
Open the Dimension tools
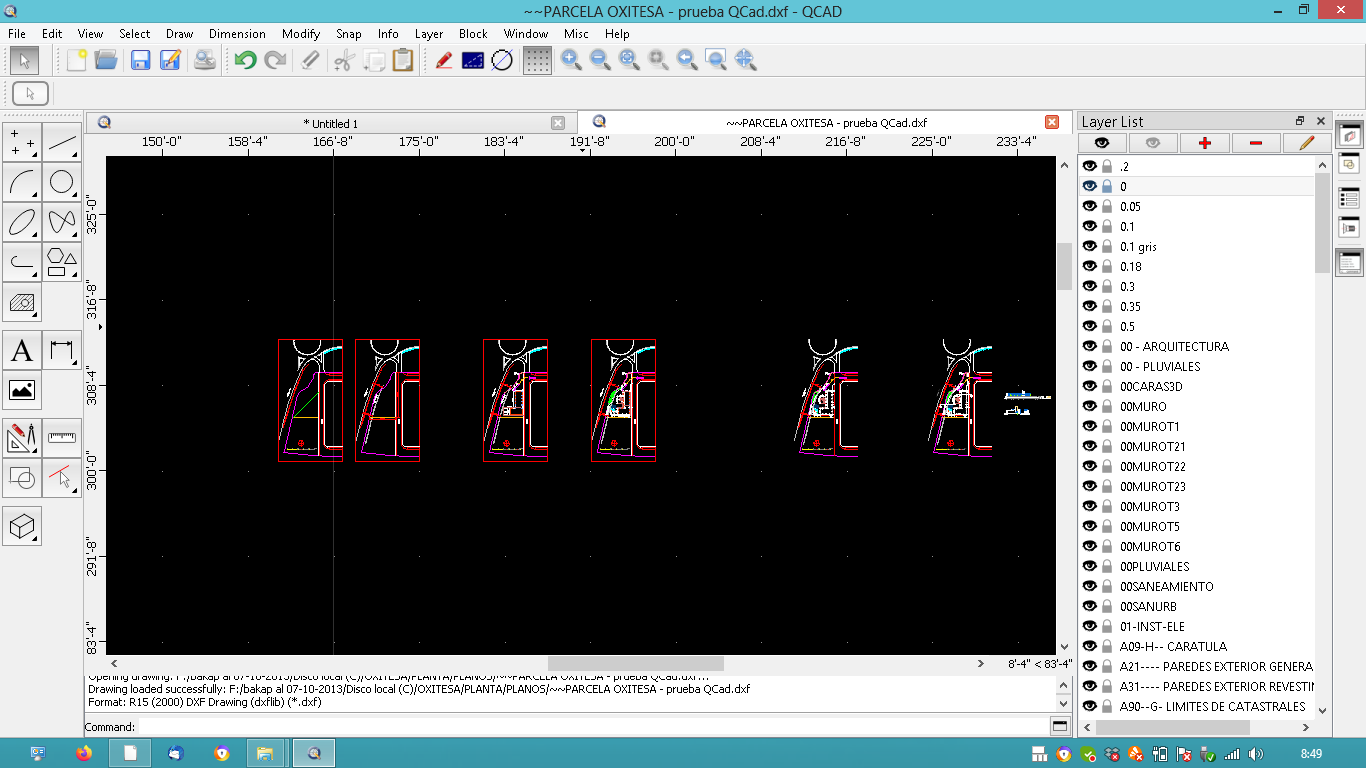point(62,351)
